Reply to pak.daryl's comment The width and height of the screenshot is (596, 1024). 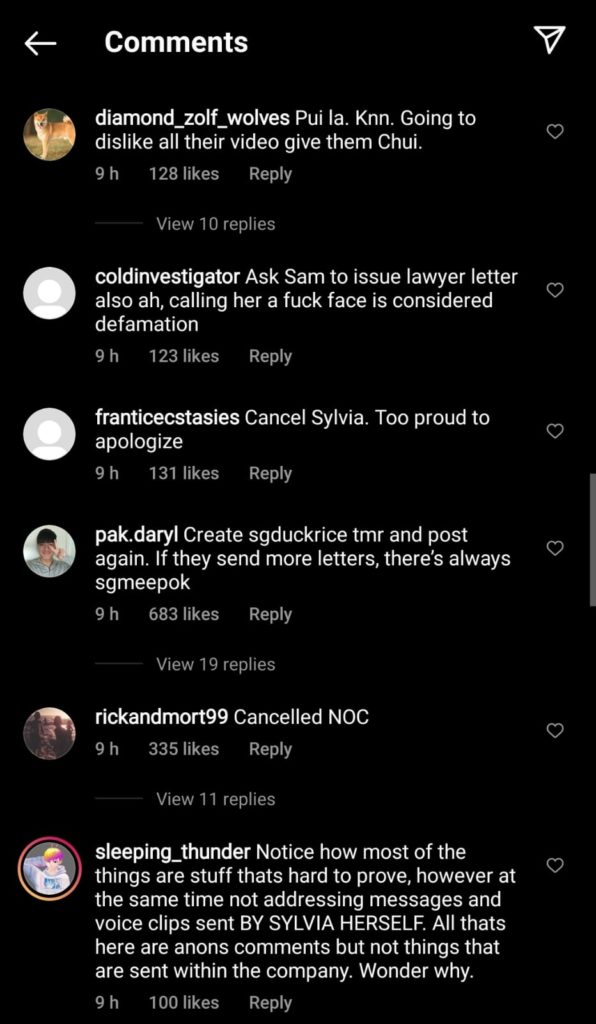pyautogui.click(x=270, y=615)
